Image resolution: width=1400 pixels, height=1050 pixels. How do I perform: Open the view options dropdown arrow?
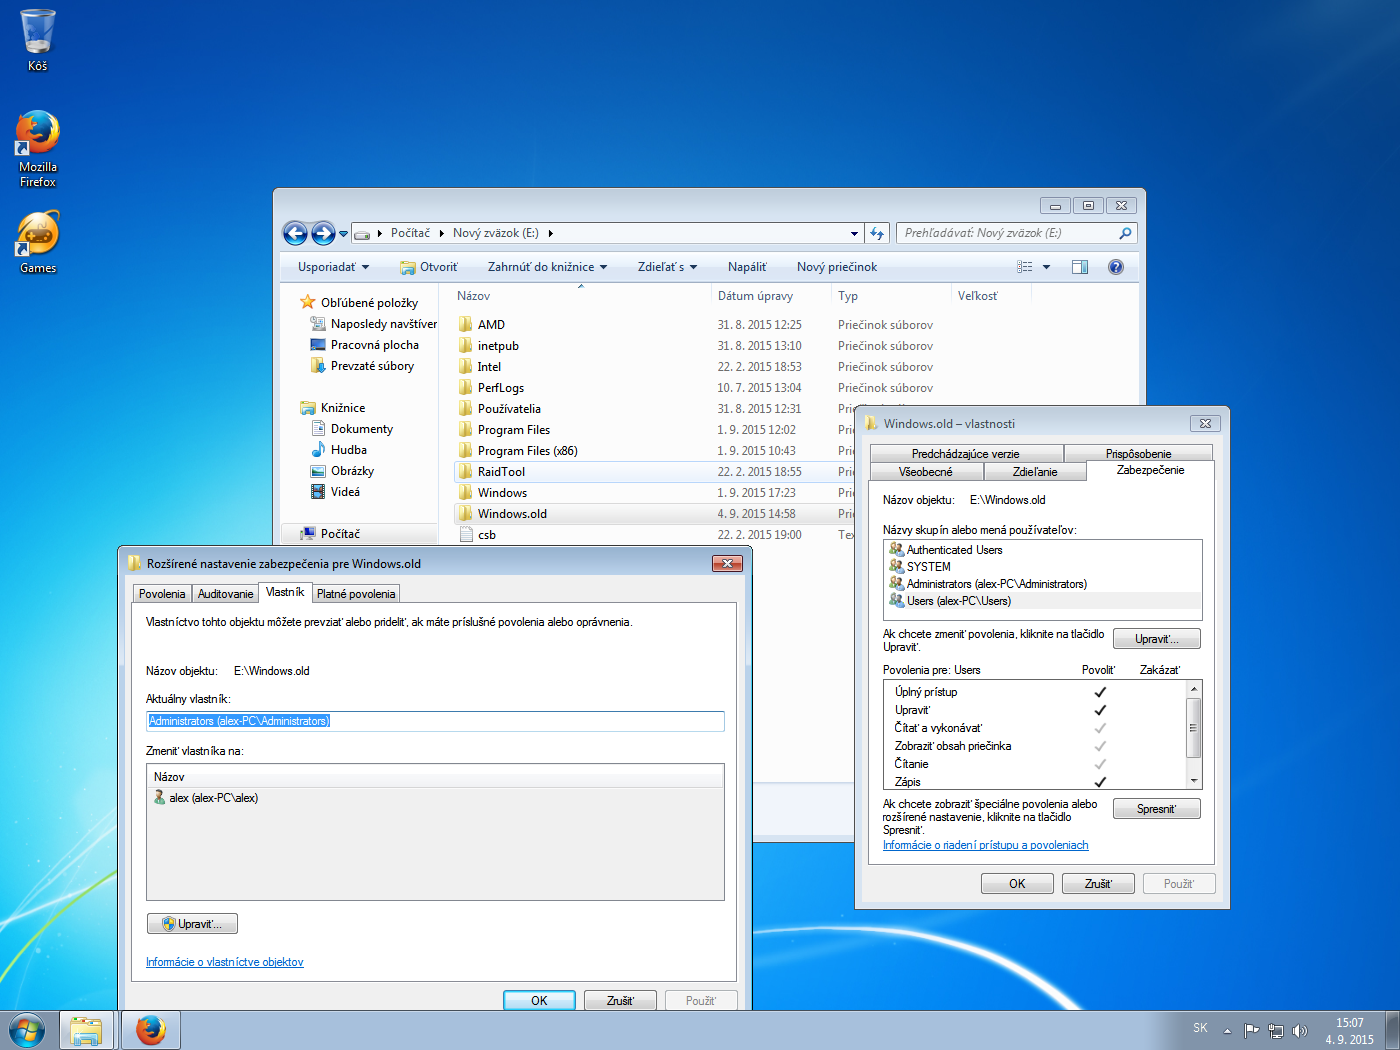point(1046,267)
